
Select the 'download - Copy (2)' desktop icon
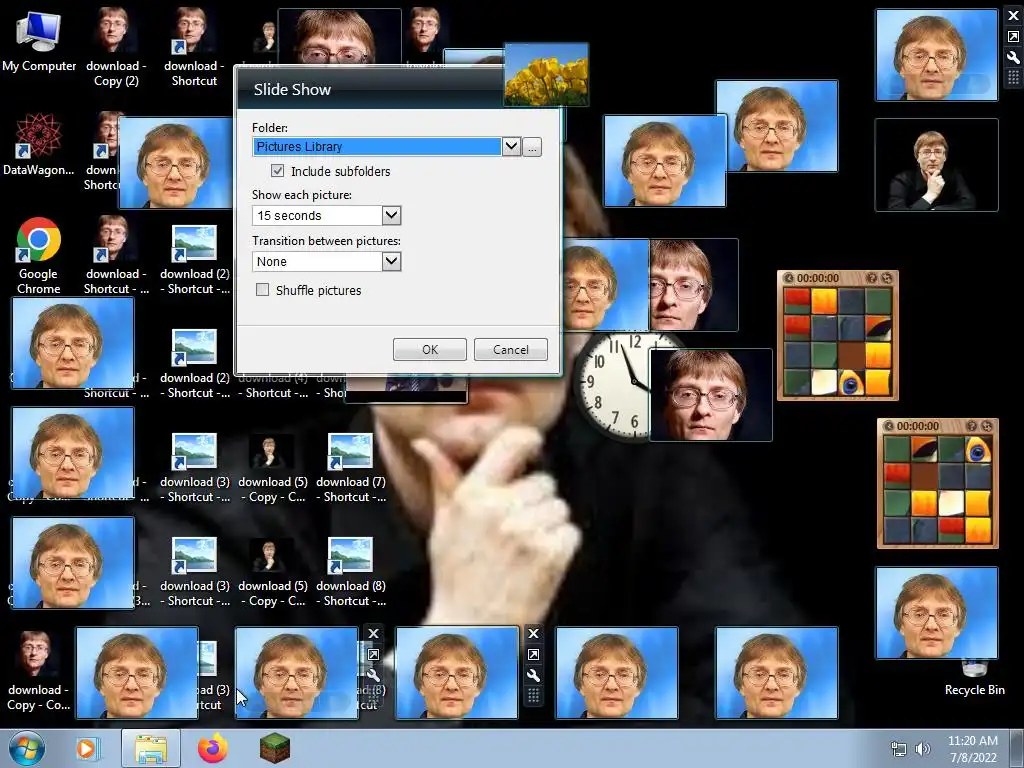coord(116,47)
